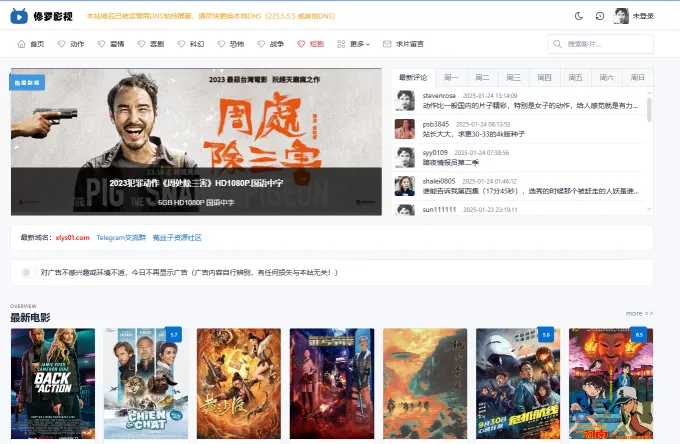Click the comments panel scrollbar thumb

[x=649, y=110]
